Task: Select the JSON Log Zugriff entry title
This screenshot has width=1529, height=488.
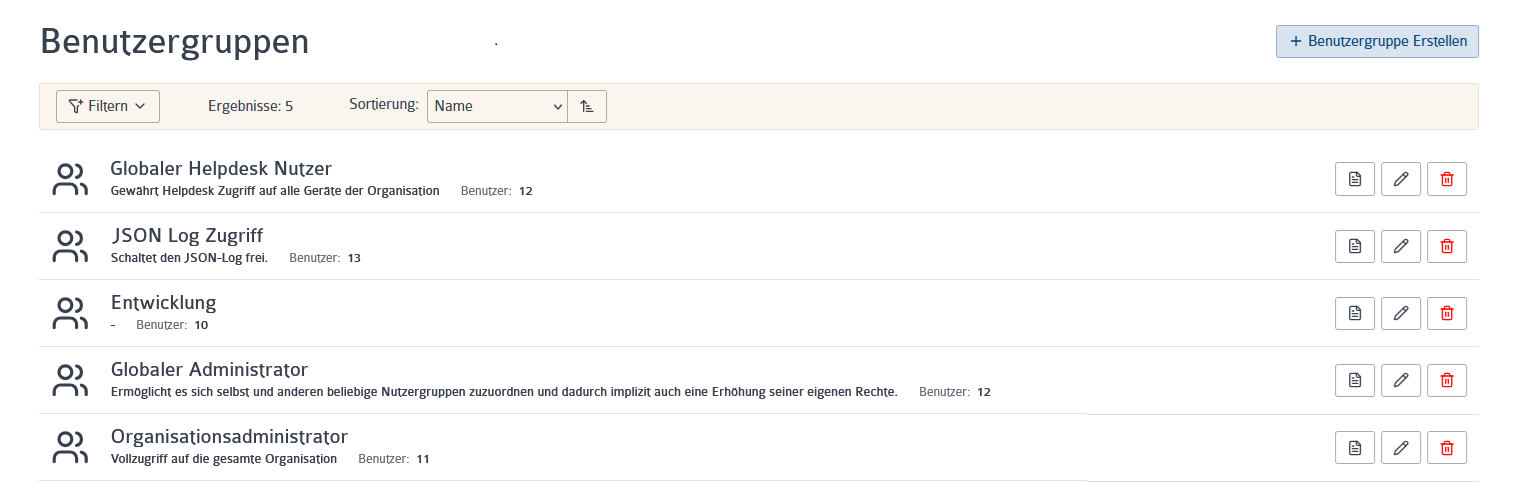Action: pos(187,235)
